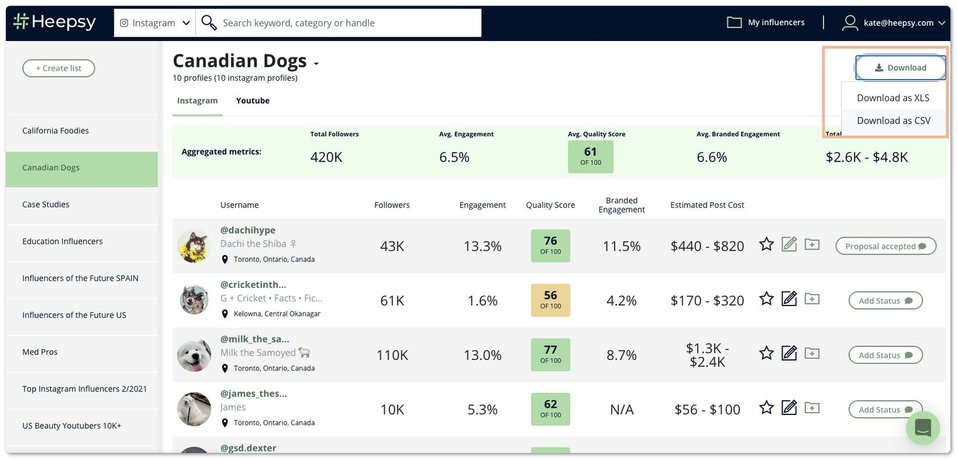Screen dimensions: 958x460
Task: Open Top Instagram Influencers 2/2021 list
Action: [81, 389]
